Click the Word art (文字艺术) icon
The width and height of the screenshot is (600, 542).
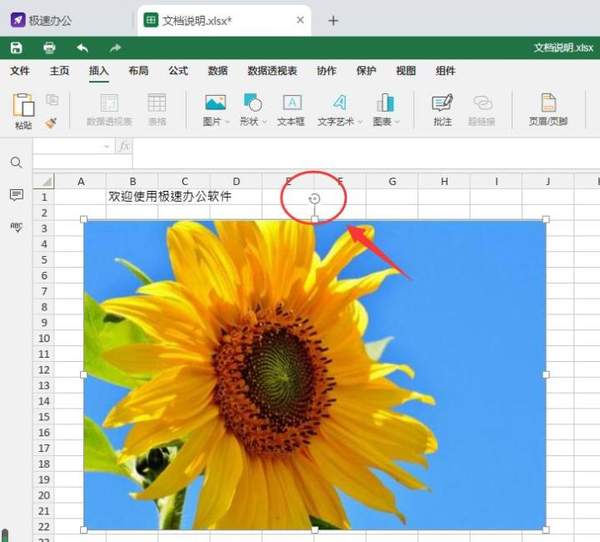tap(339, 103)
